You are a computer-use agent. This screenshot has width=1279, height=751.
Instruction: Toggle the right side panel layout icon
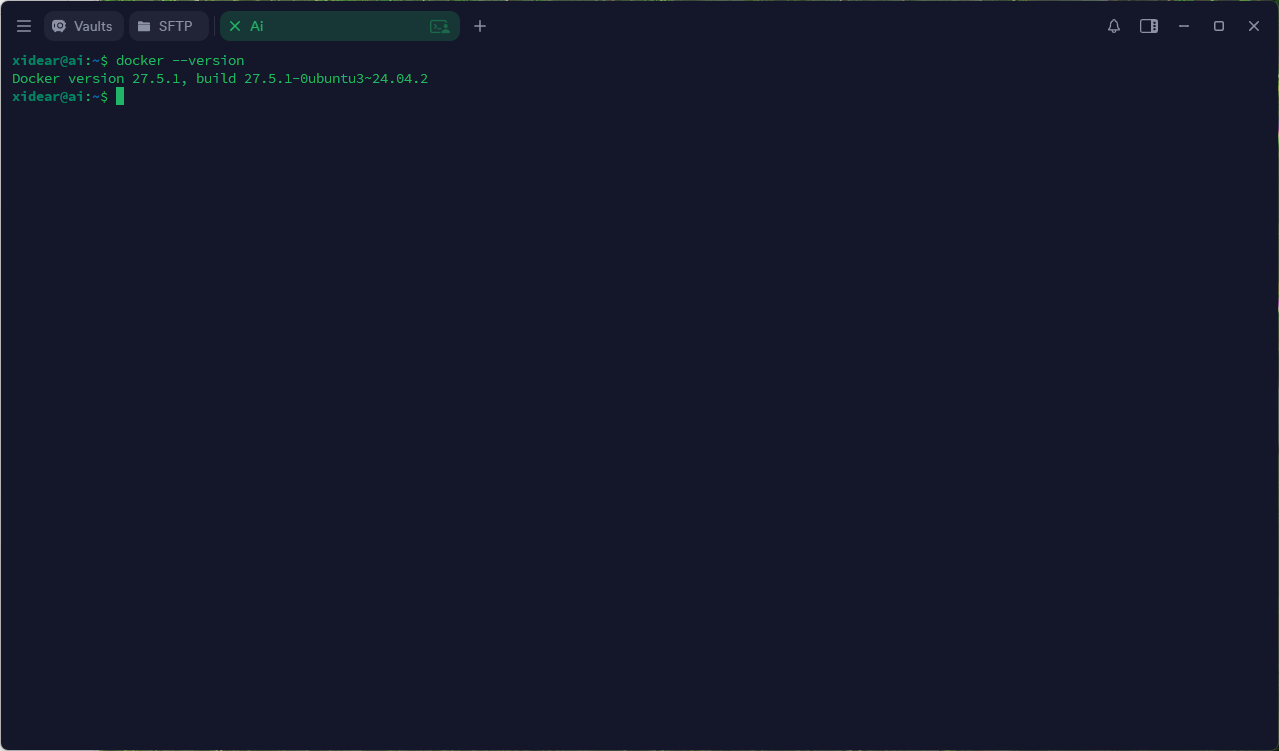[x=1149, y=27]
